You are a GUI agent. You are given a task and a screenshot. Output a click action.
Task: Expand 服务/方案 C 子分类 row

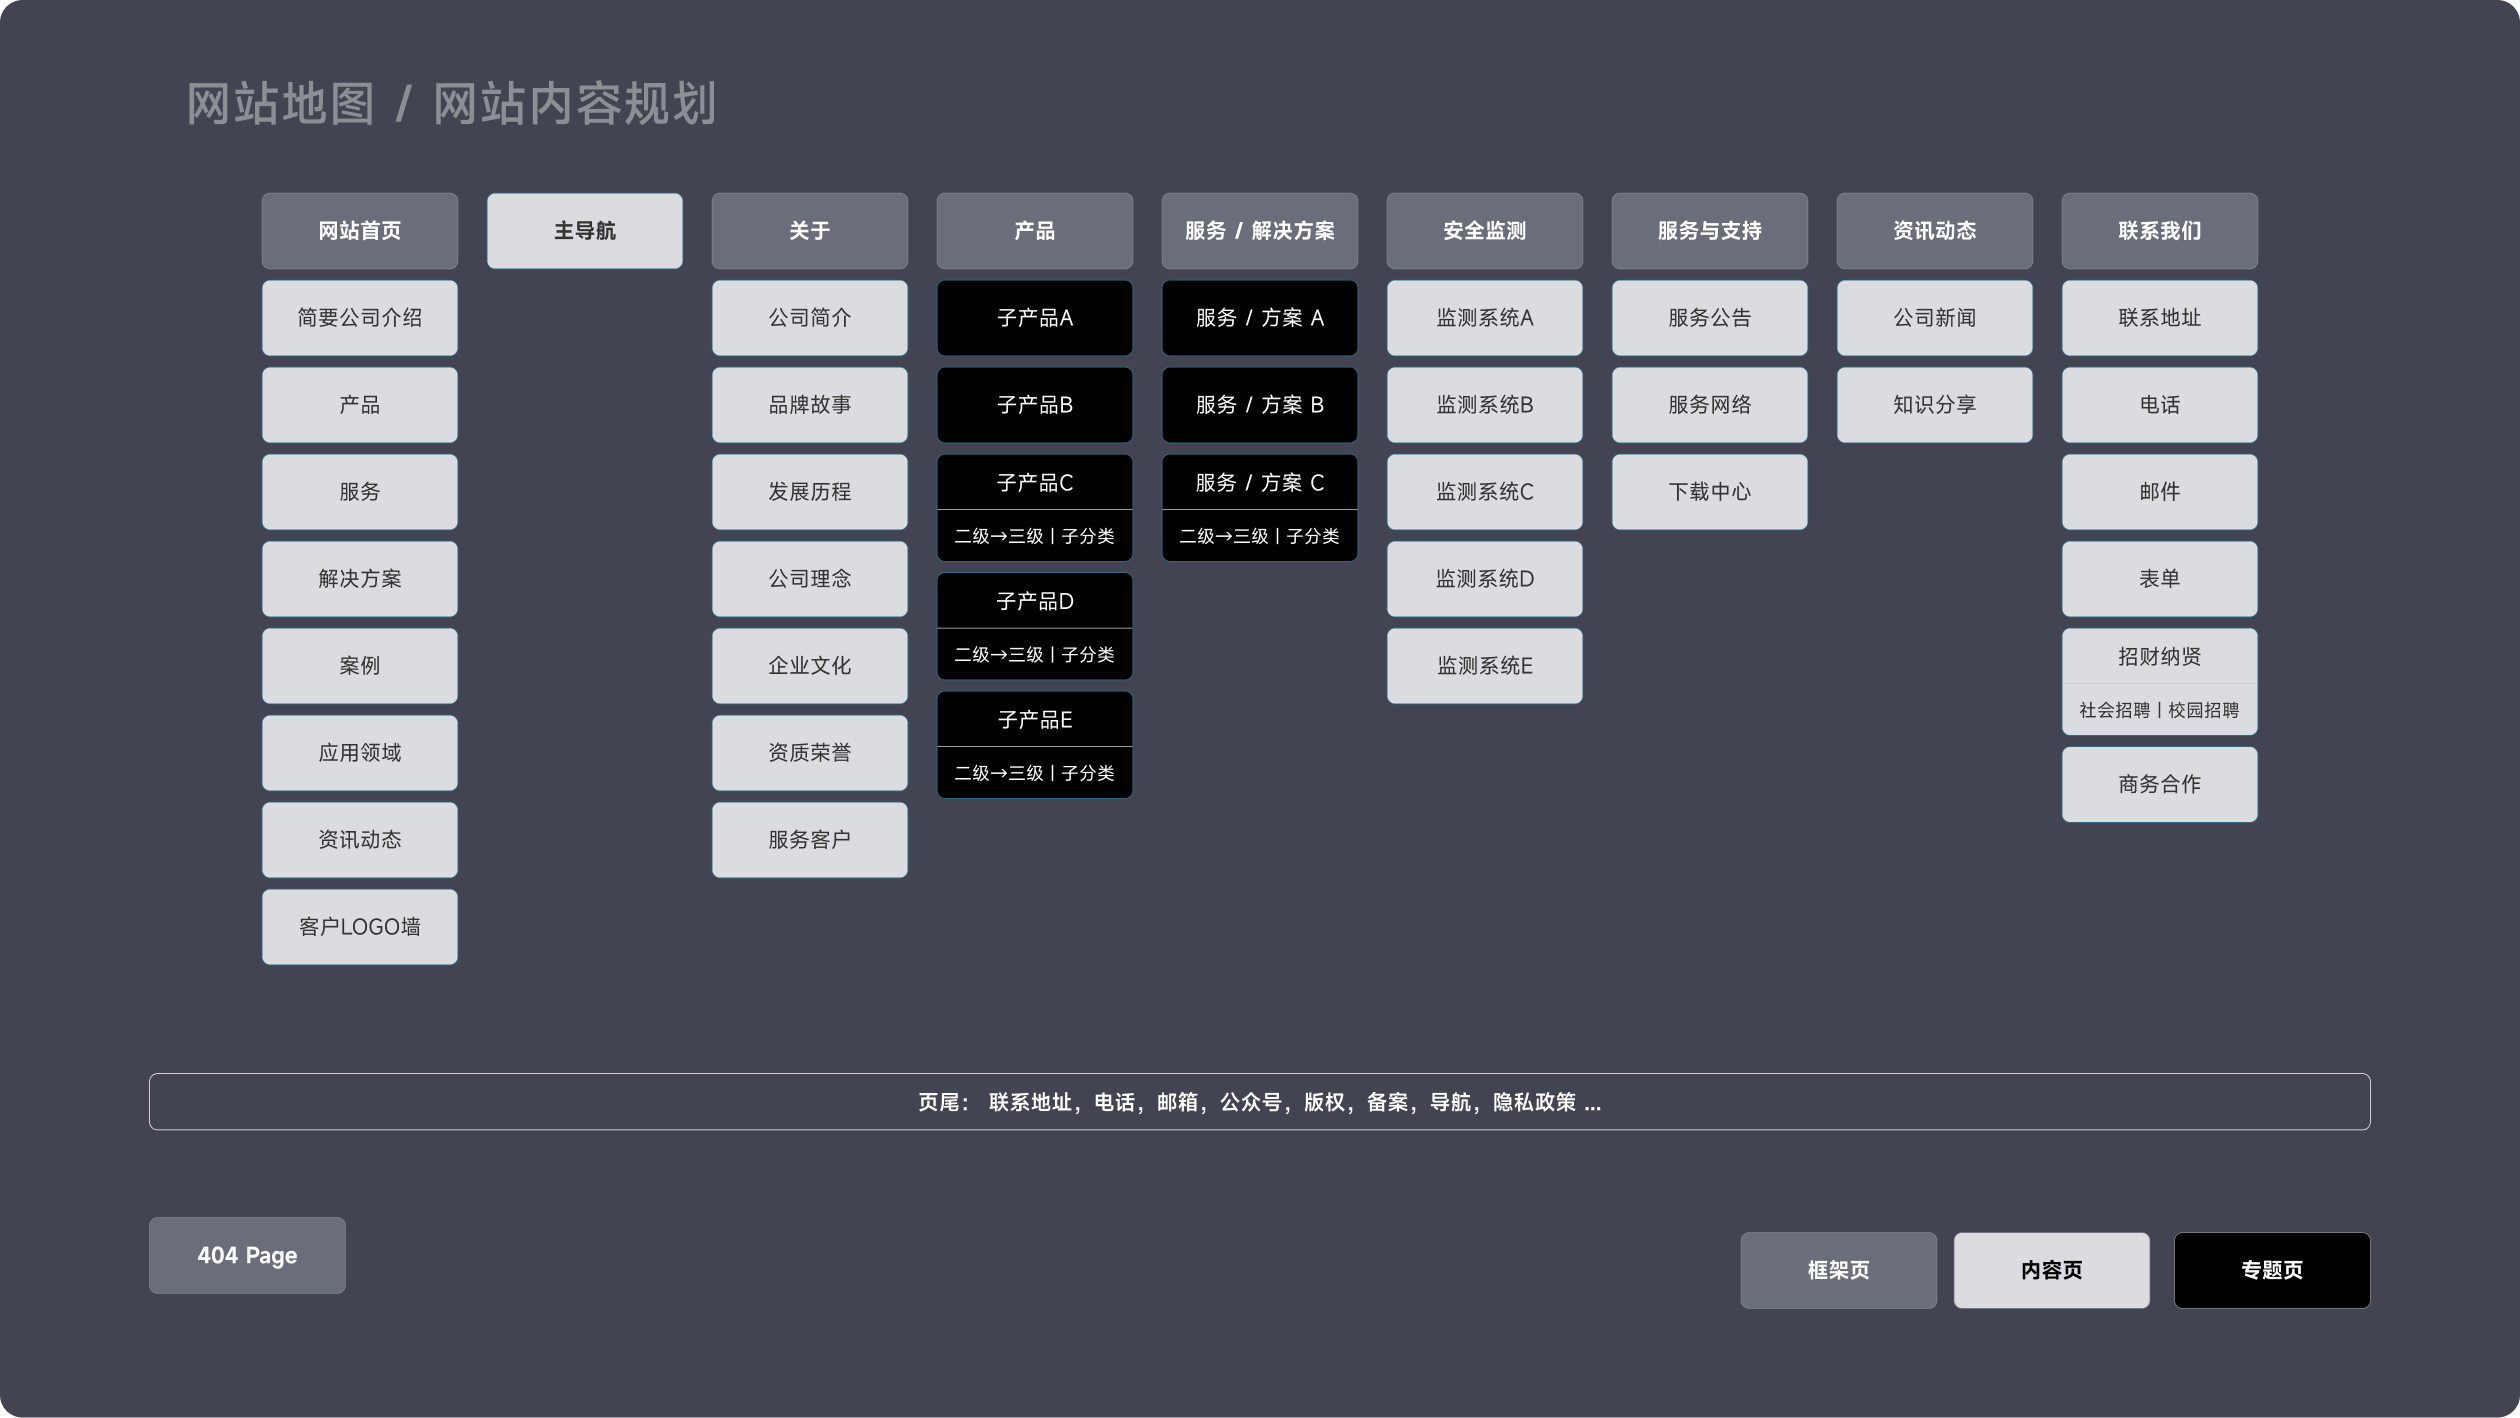pyautogui.click(x=1259, y=536)
